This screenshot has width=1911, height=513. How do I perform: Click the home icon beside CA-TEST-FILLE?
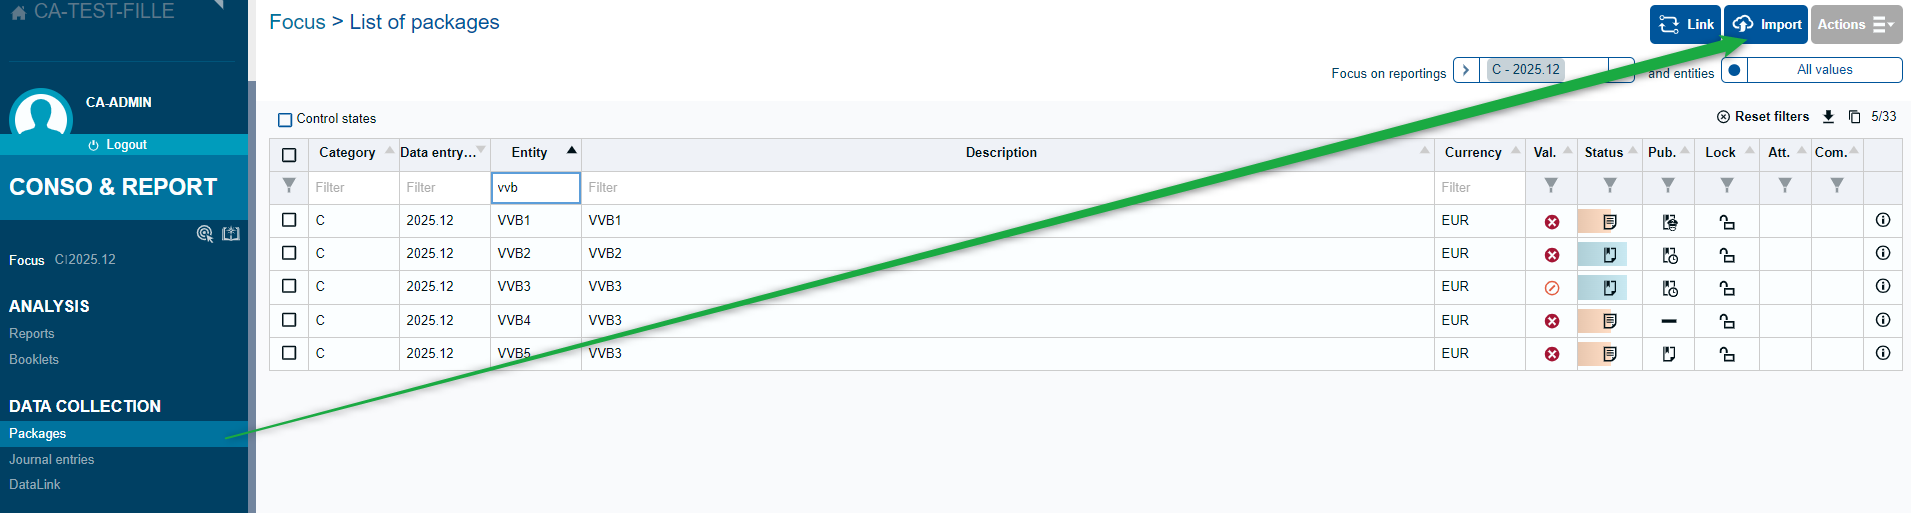coord(18,13)
